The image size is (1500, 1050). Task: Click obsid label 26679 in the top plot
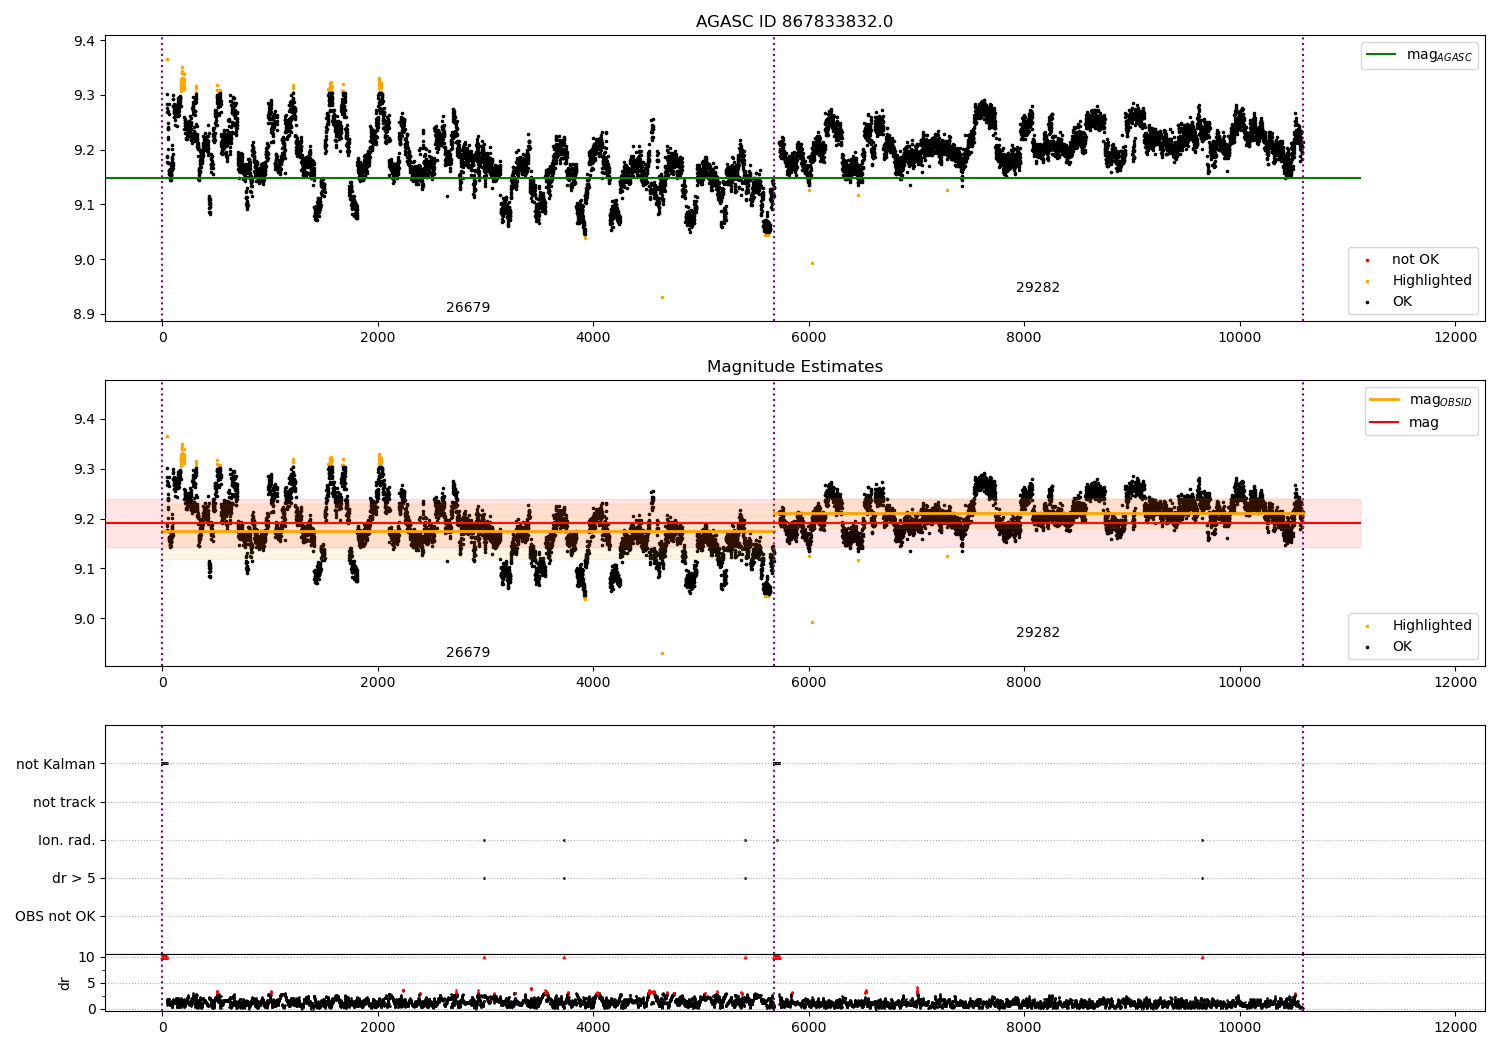pos(468,308)
